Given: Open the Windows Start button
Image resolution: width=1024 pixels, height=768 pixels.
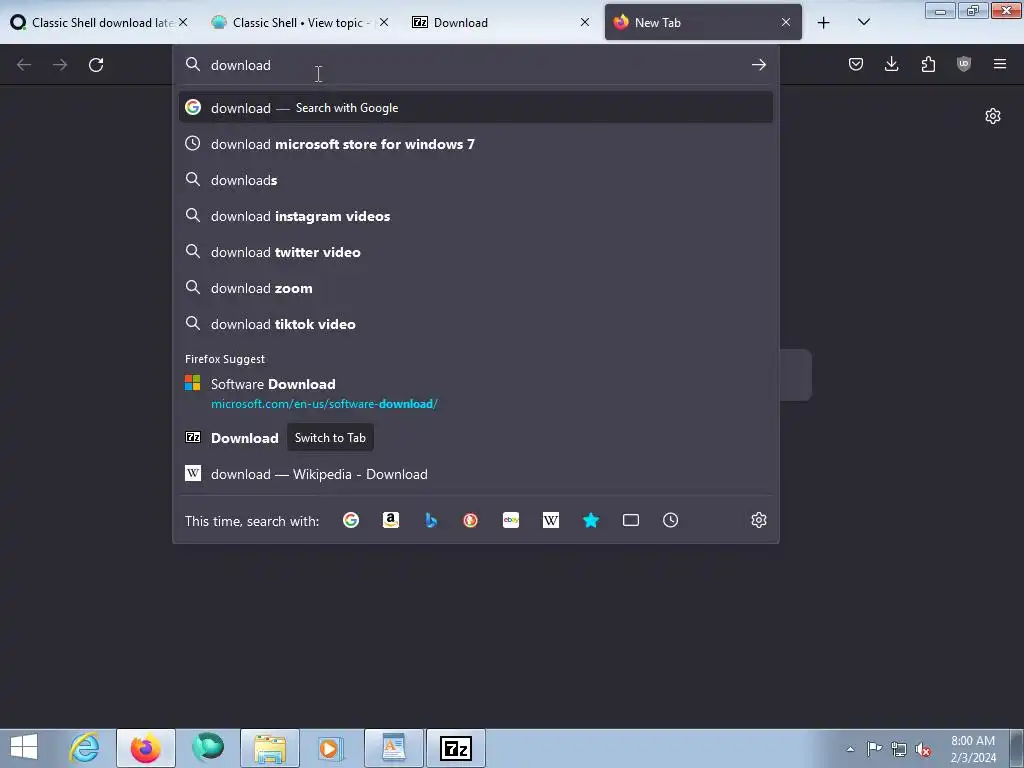Looking at the screenshot, I should 24,747.
